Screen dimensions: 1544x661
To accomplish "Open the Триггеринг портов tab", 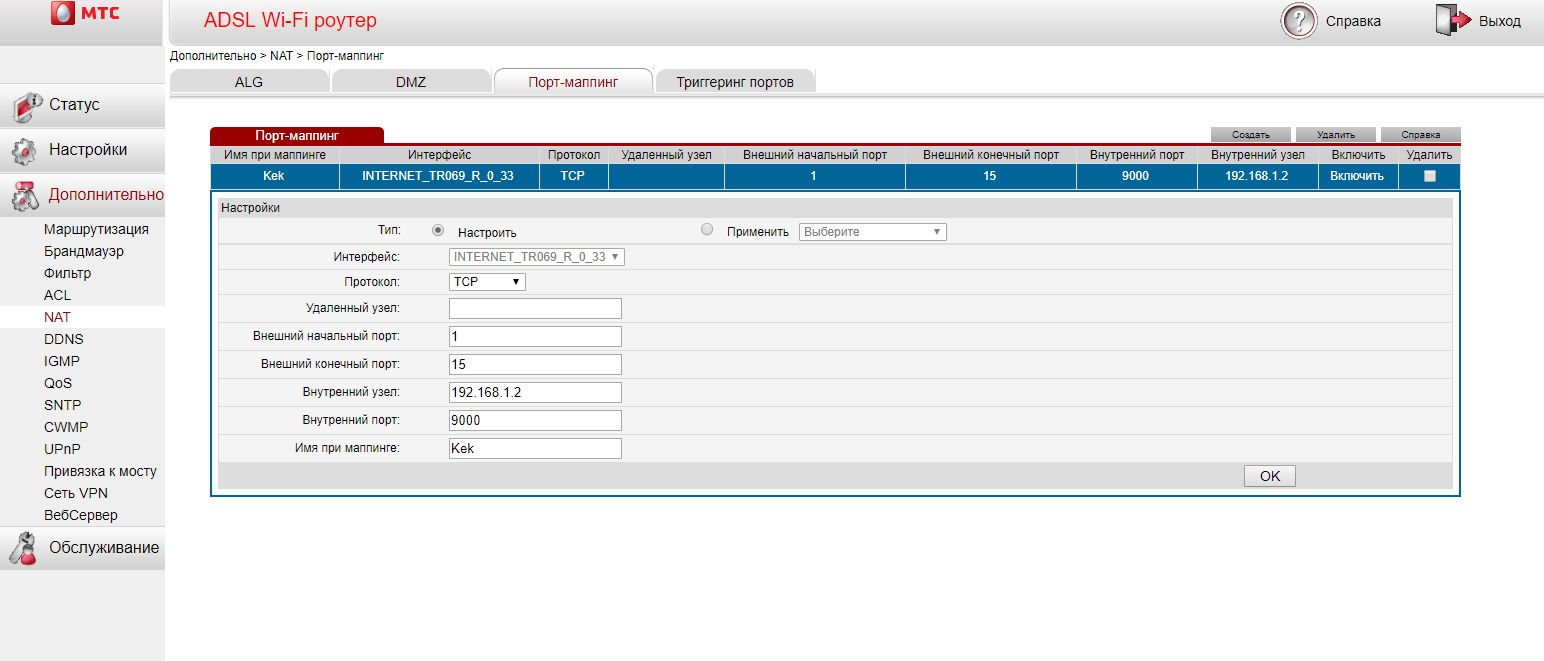I will [735, 82].
